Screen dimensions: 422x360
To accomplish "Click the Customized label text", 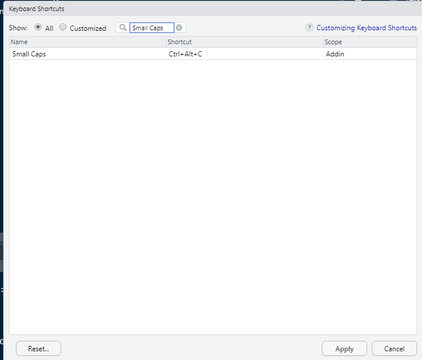I will [88, 28].
